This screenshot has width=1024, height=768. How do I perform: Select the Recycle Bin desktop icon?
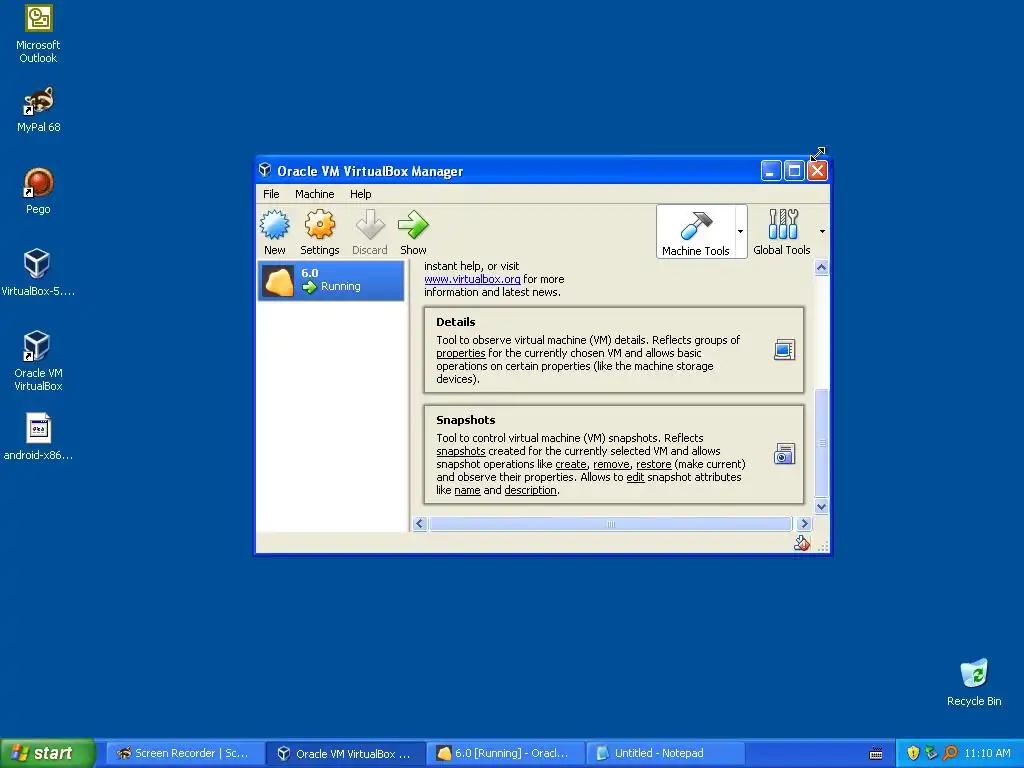coord(974,683)
